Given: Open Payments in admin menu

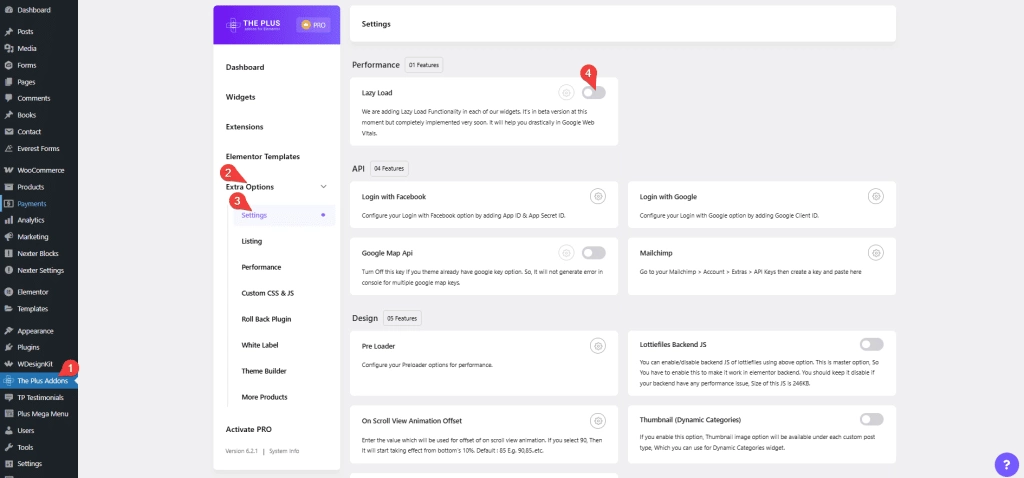Looking at the screenshot, I should [x=39, y=204].
